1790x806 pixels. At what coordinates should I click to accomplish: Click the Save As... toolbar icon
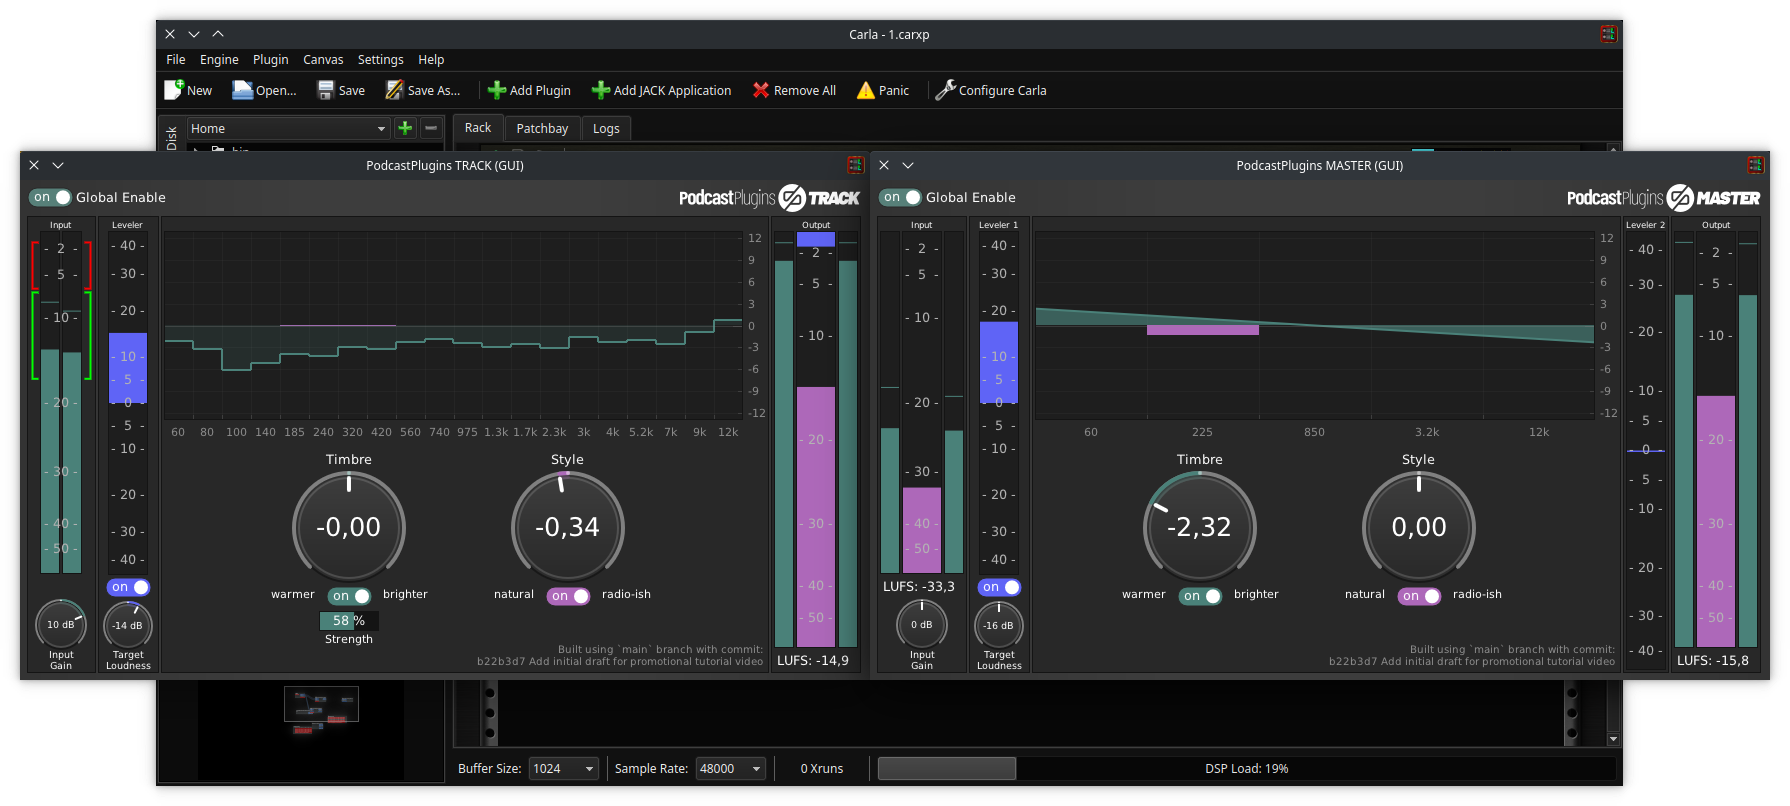tap(395, 90)
